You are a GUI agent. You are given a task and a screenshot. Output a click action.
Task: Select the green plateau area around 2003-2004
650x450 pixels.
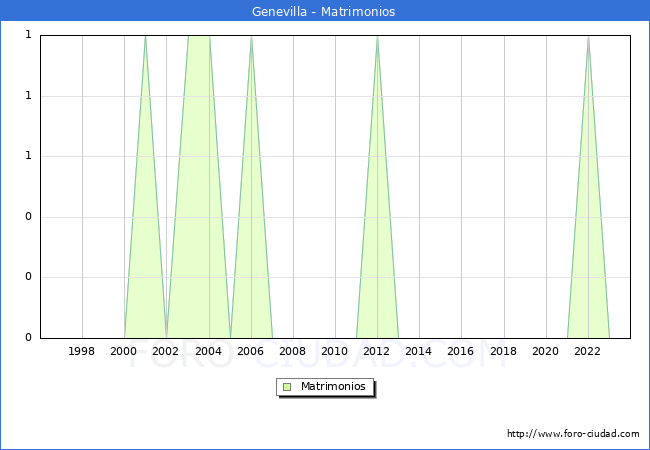198,150
